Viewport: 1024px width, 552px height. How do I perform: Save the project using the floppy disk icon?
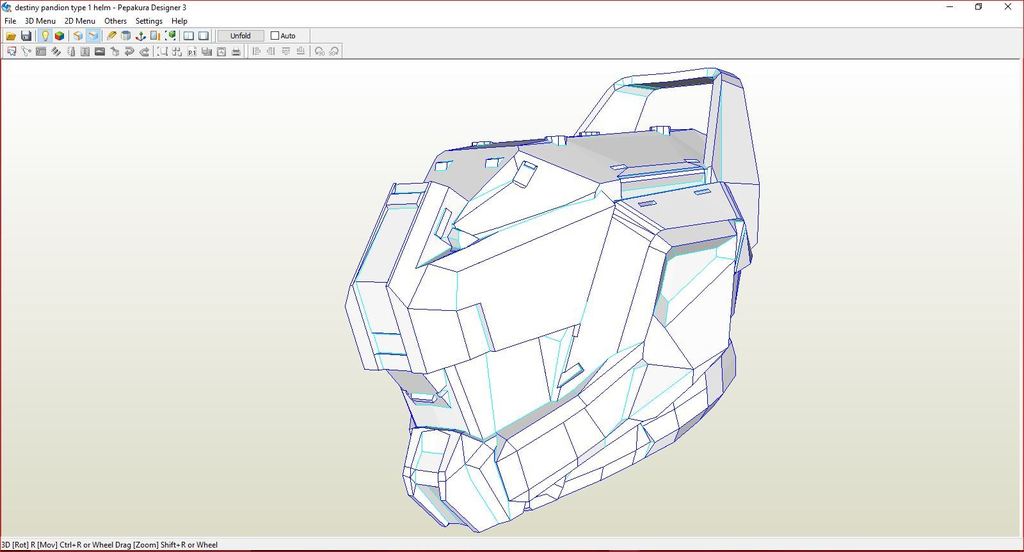click(26, 36)
